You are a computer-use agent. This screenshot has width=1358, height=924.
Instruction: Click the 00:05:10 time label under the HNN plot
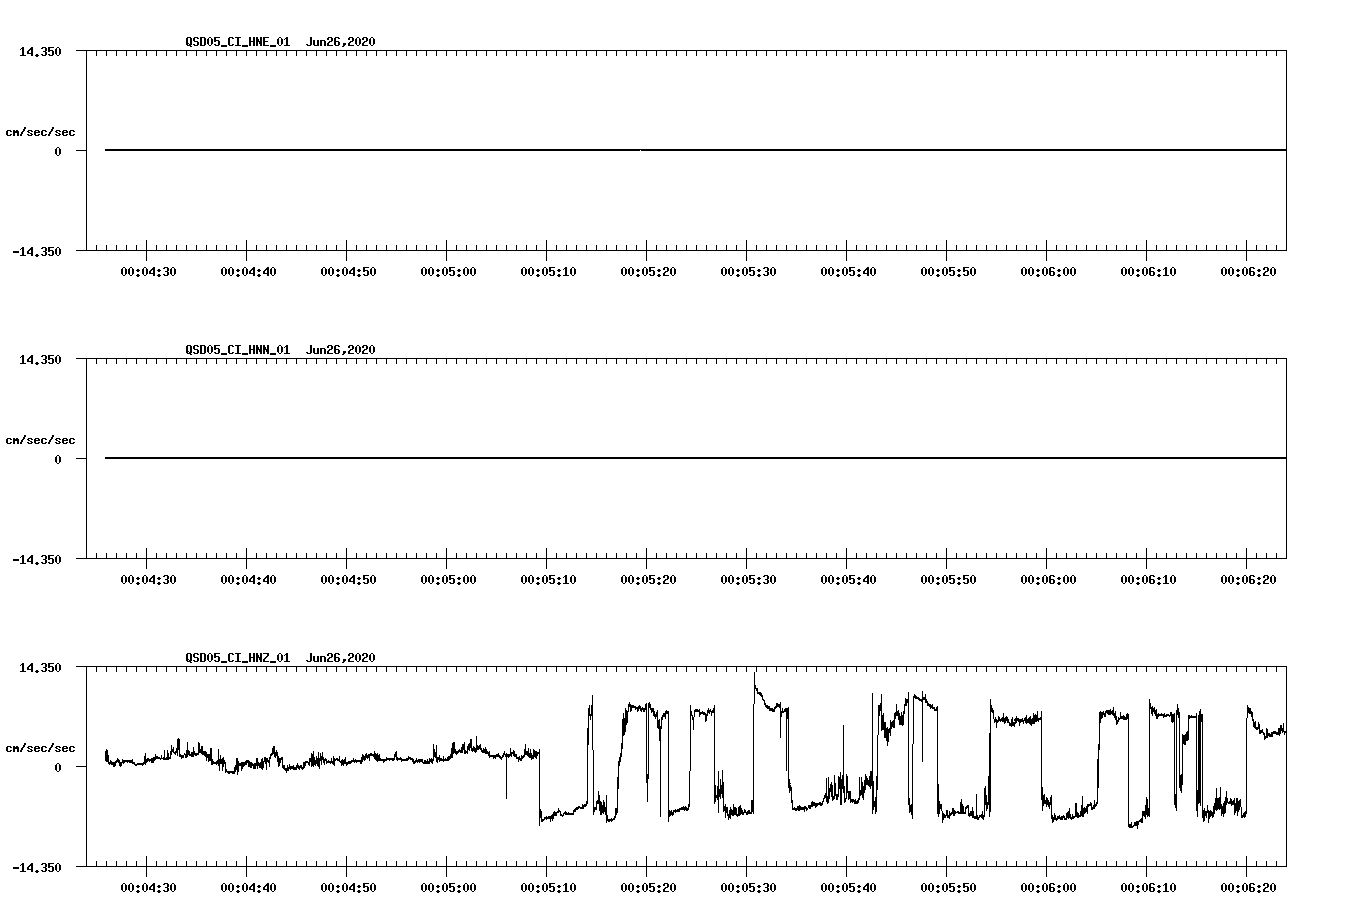[548, 580]
